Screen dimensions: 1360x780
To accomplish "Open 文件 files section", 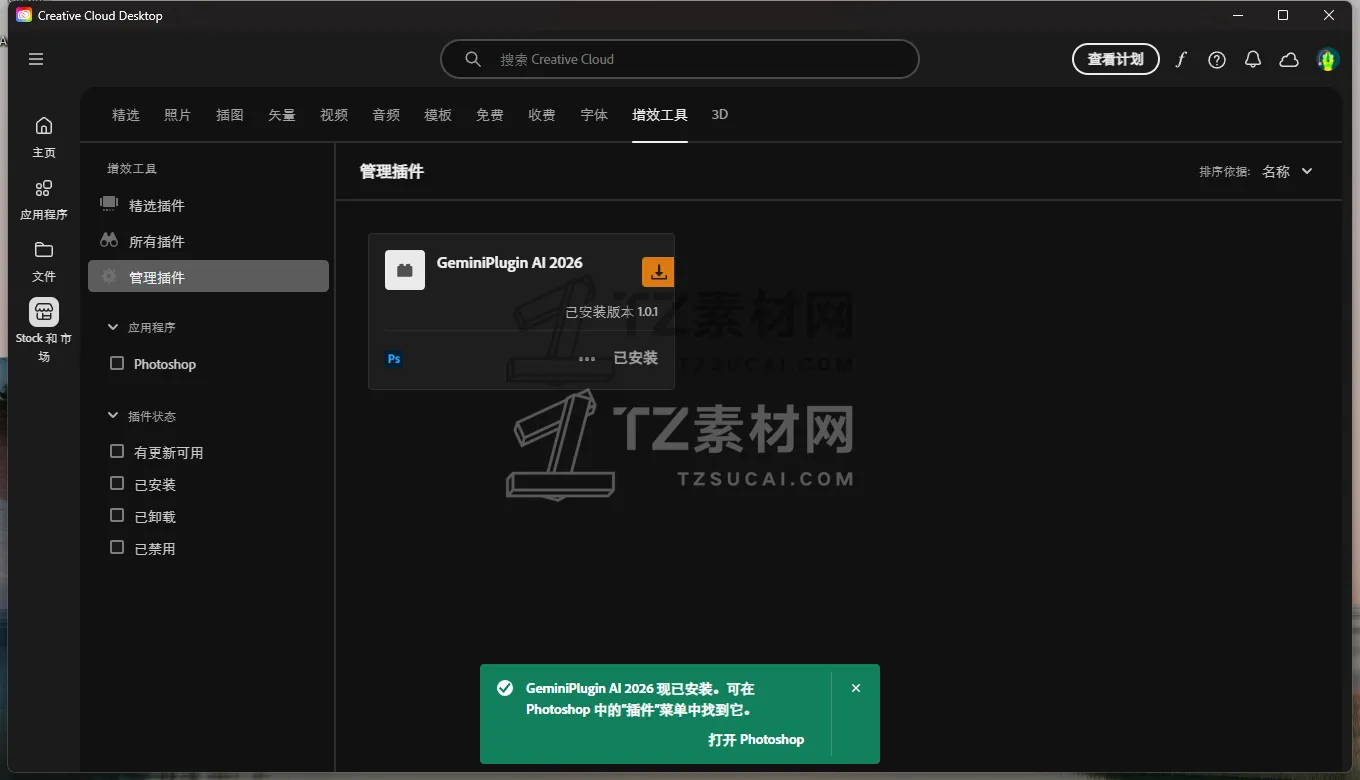I will point(44,261).
